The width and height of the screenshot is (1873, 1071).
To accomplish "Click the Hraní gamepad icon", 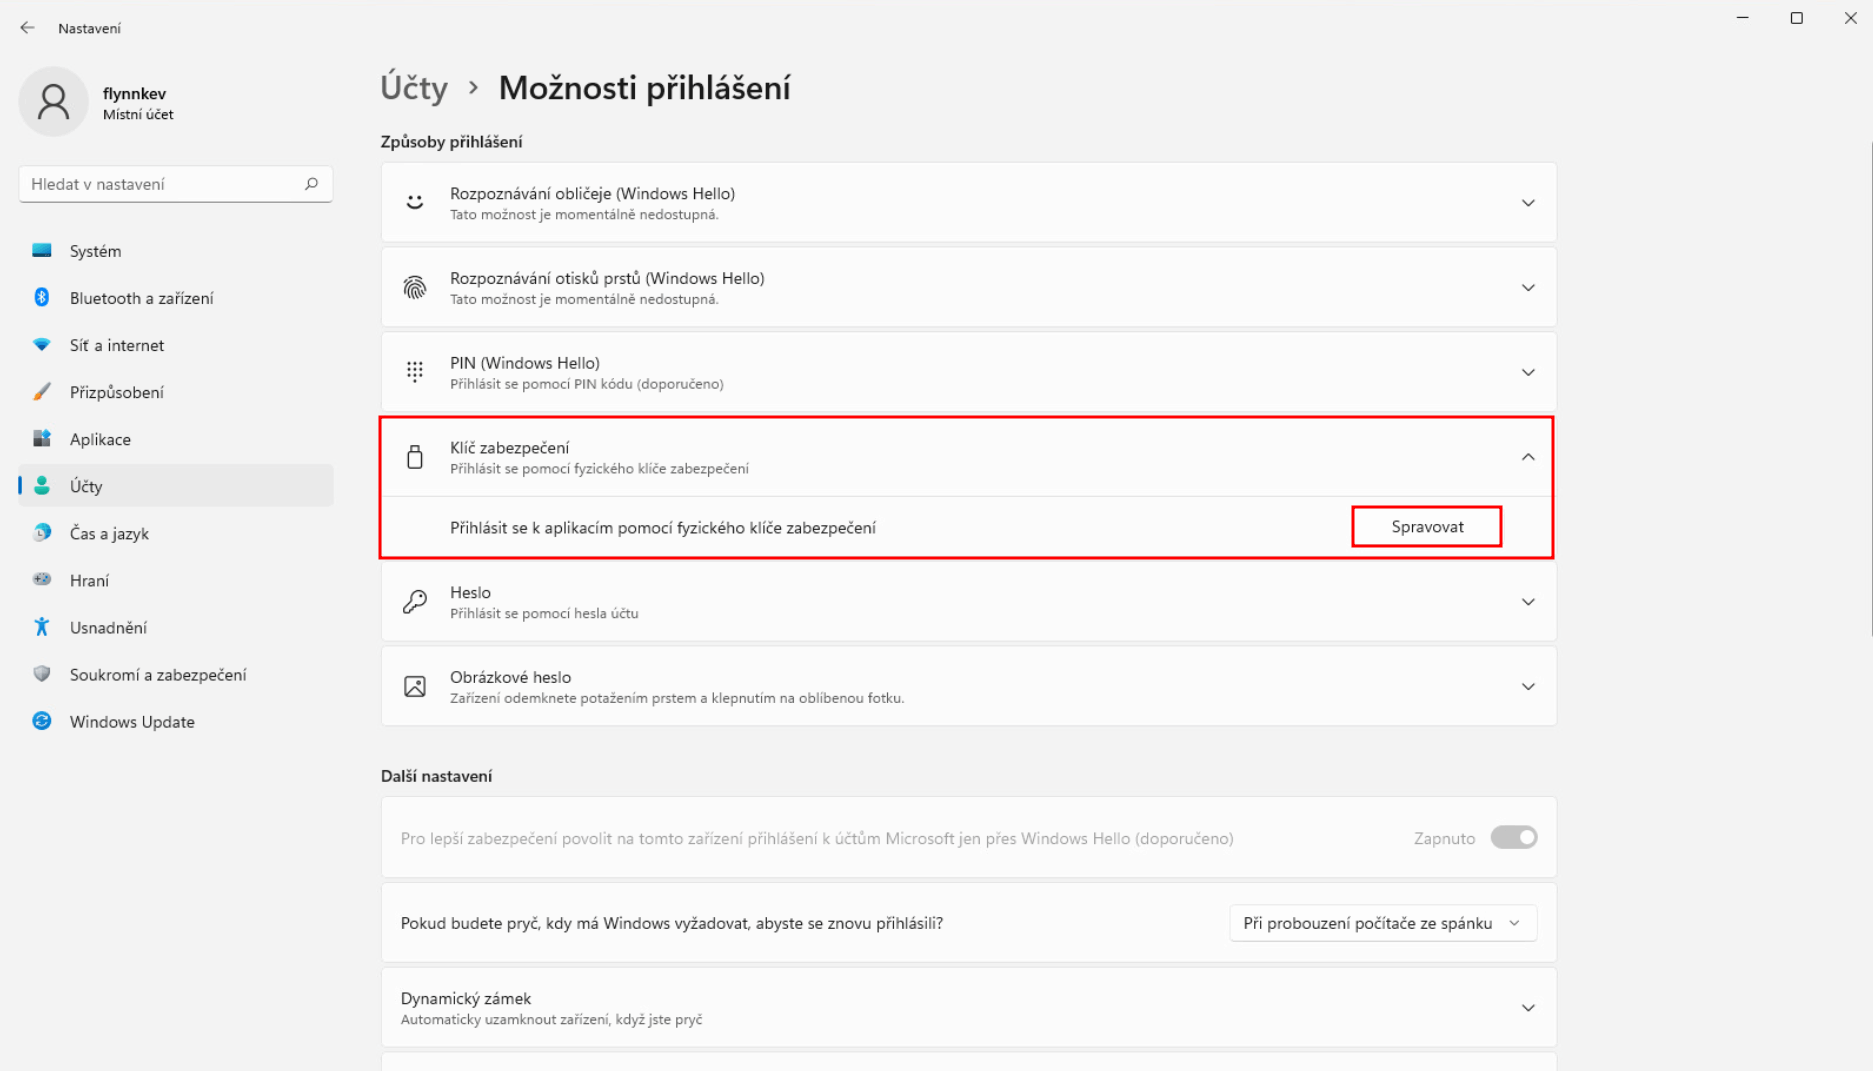I will point(42,580).
